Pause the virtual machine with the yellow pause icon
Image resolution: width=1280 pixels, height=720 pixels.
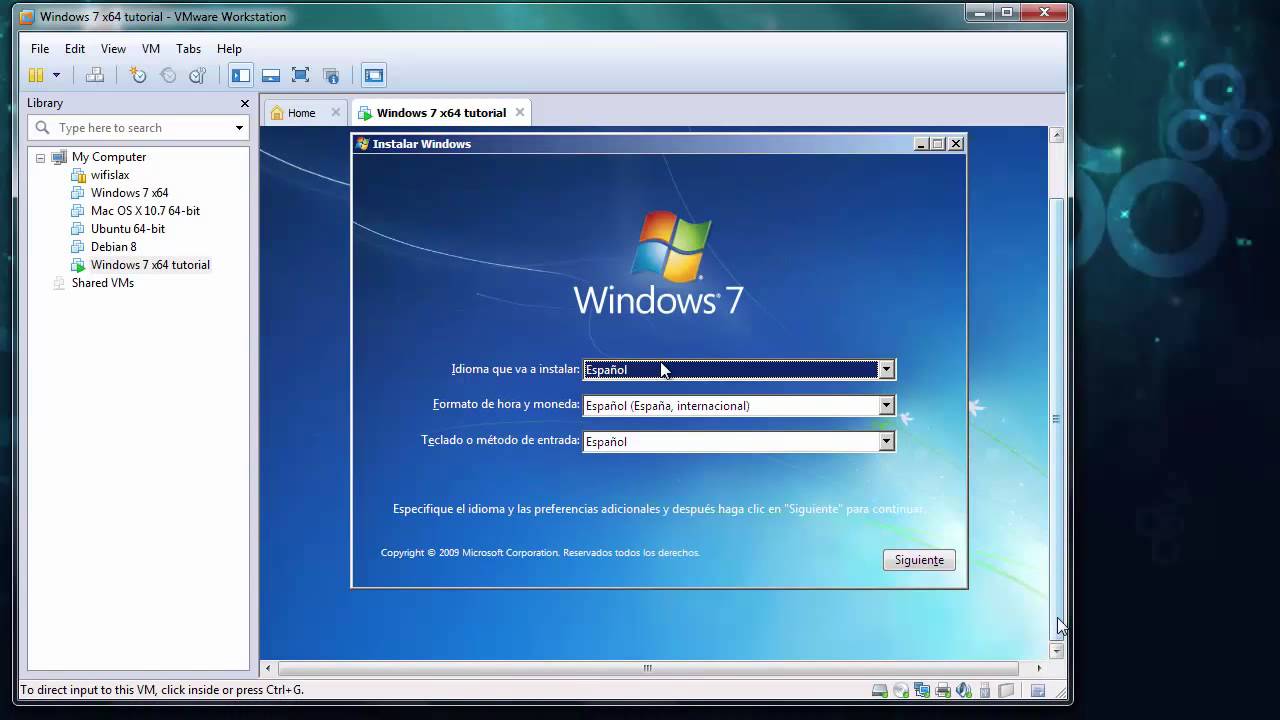[x=36, y=75]
